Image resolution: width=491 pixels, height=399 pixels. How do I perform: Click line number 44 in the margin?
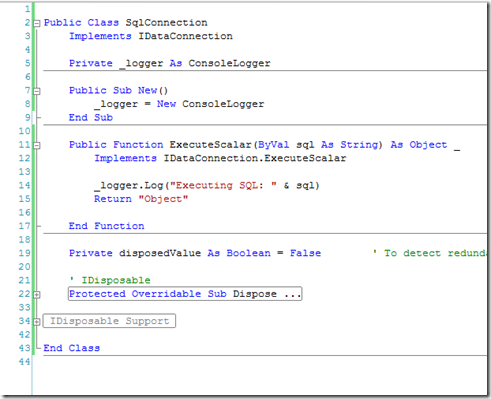[24, 362]
